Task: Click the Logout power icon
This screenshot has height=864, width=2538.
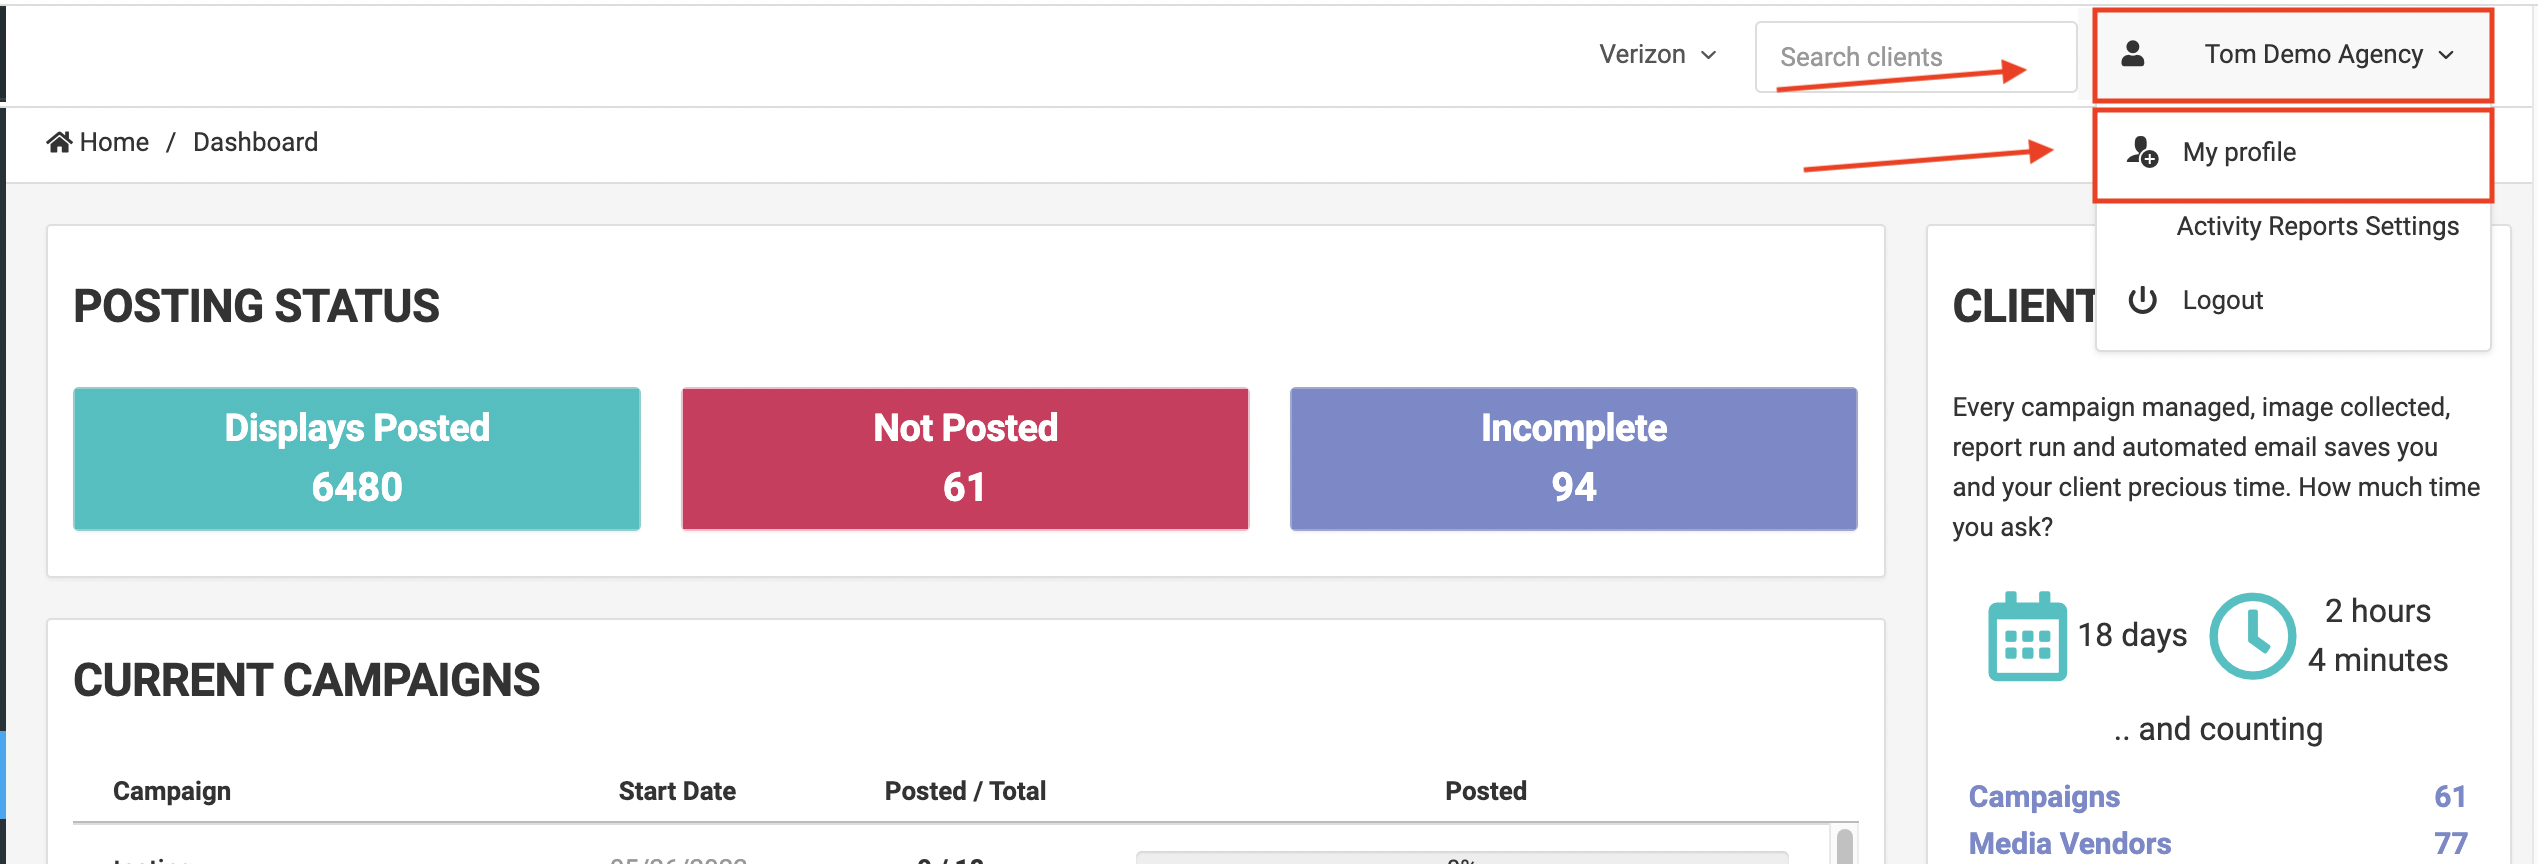Action: pos(2142,300)
